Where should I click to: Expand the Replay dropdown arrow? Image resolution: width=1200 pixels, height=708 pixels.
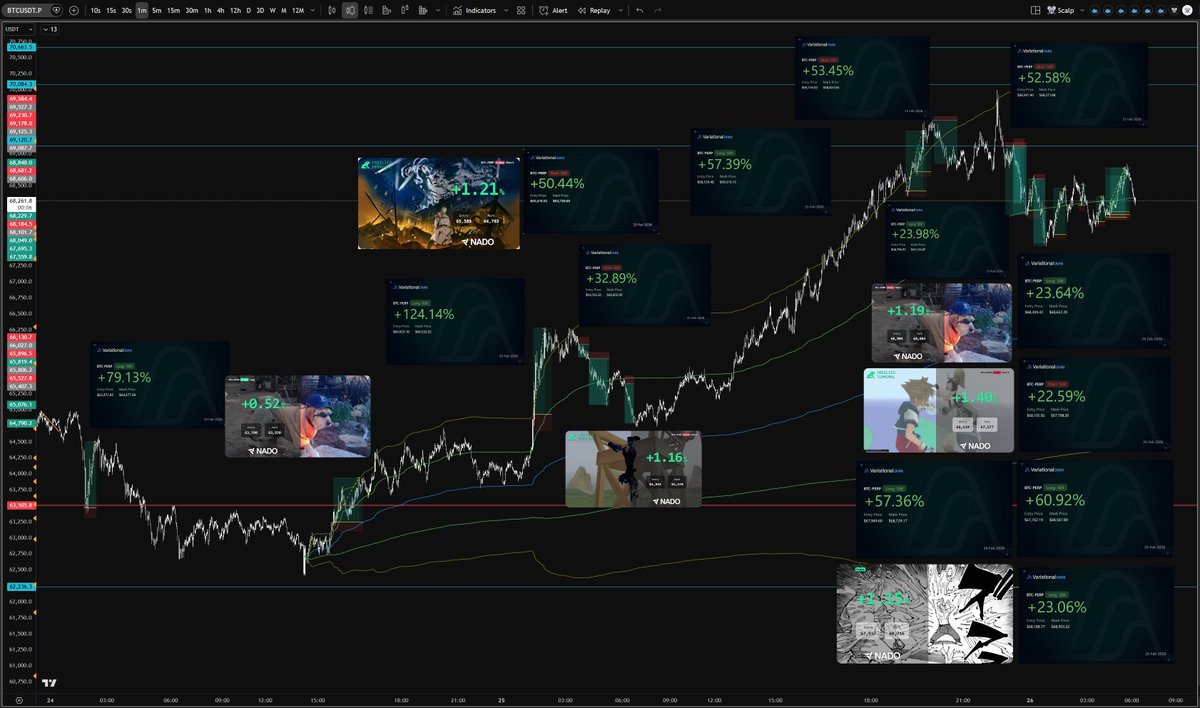pos(620,10)
